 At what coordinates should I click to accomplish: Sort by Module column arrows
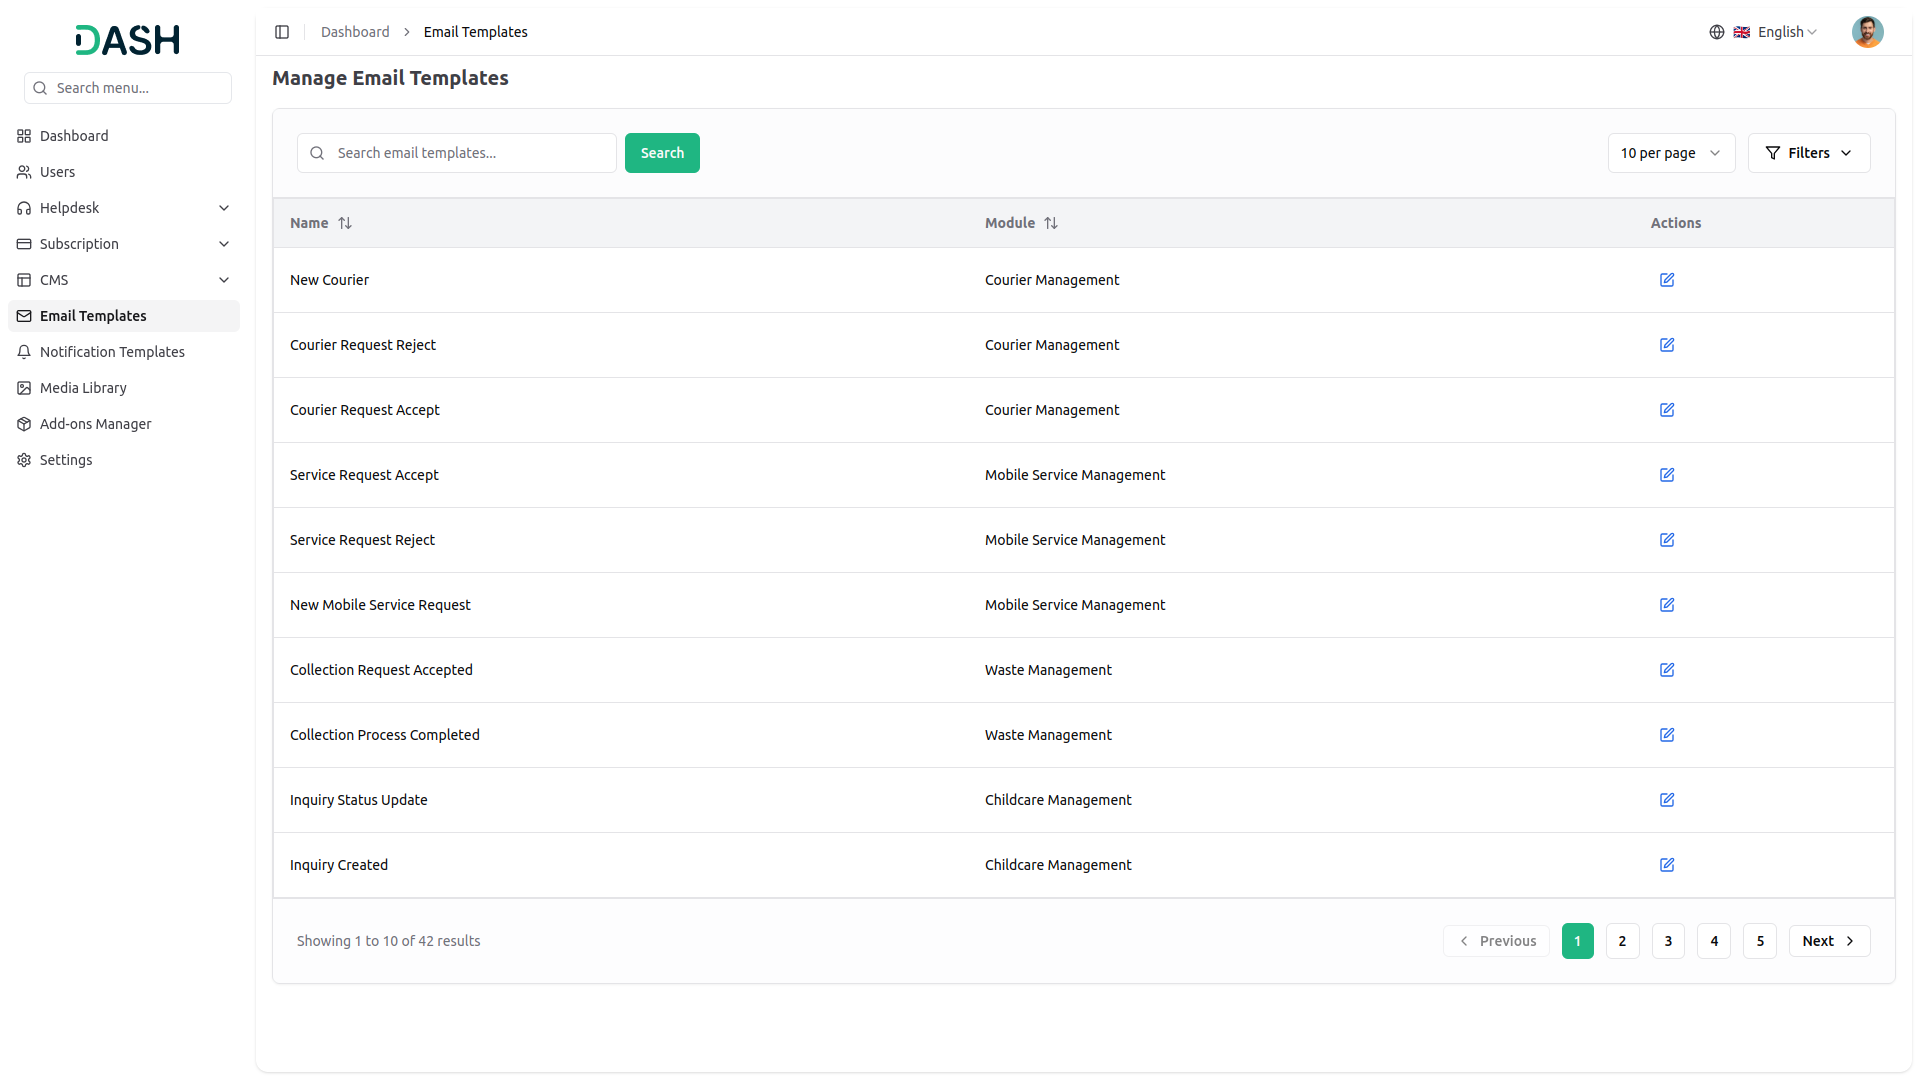coord(1051,223)
